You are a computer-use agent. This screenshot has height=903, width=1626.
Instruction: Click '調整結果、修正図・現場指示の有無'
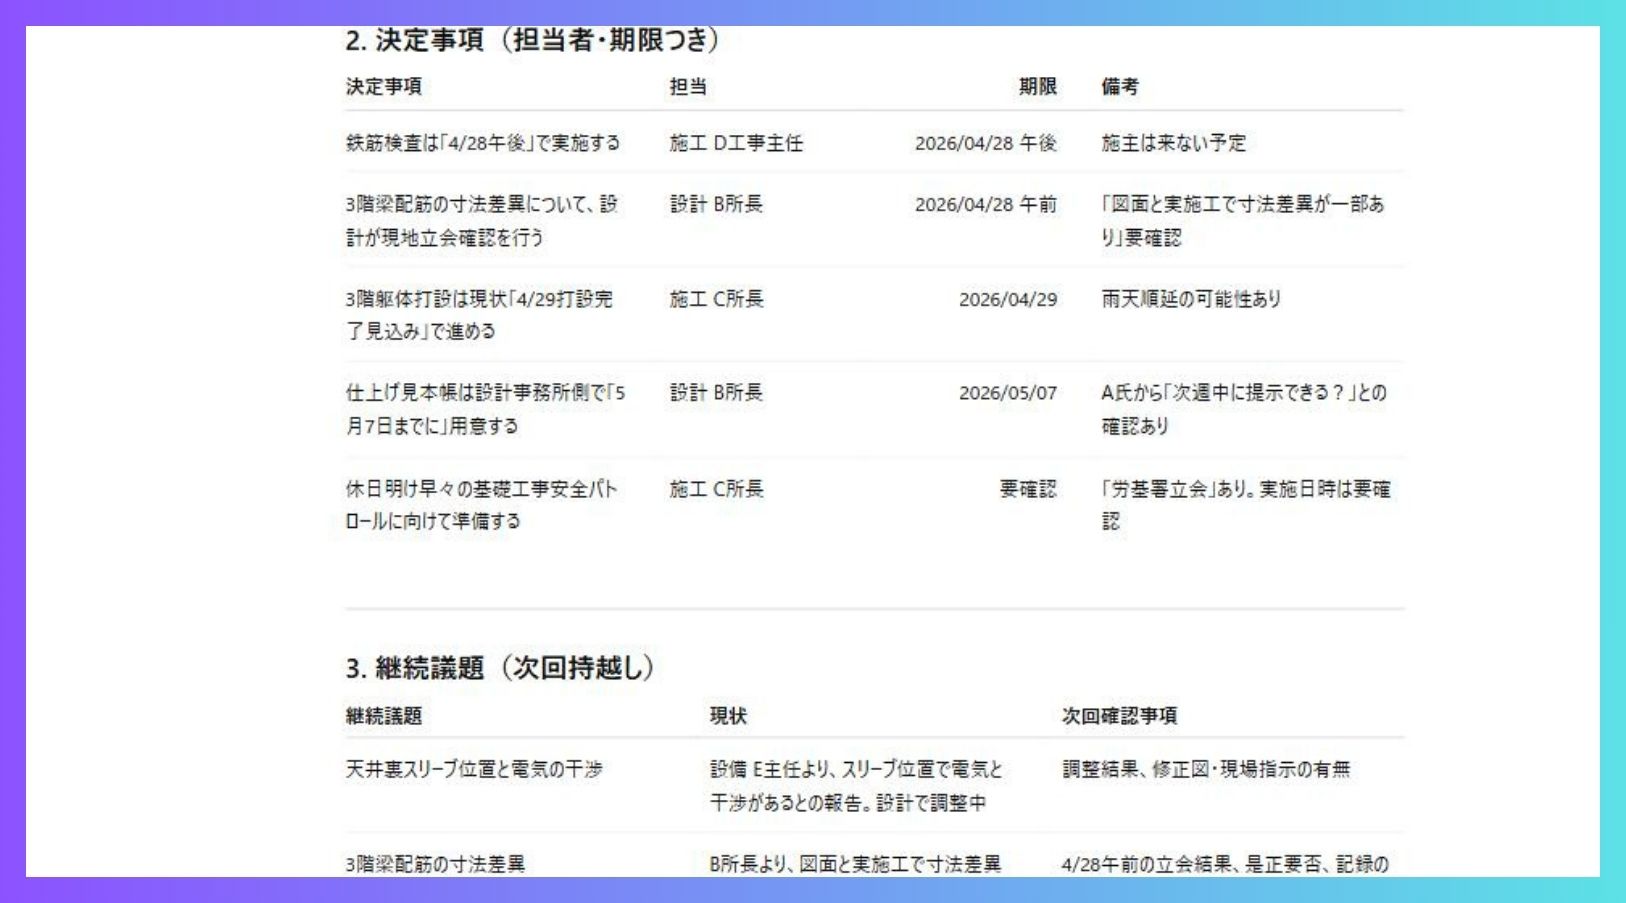coord(1206,769)
